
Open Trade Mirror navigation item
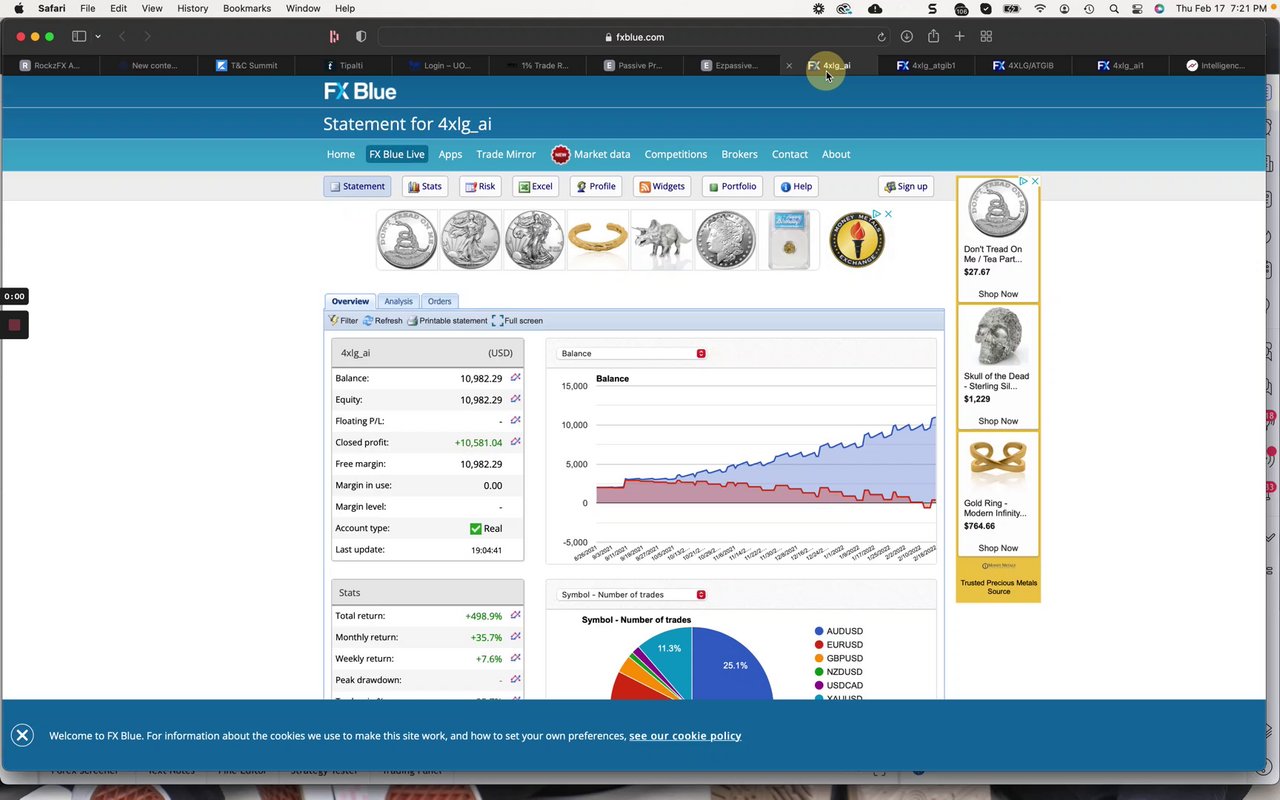tap(506, 154)
